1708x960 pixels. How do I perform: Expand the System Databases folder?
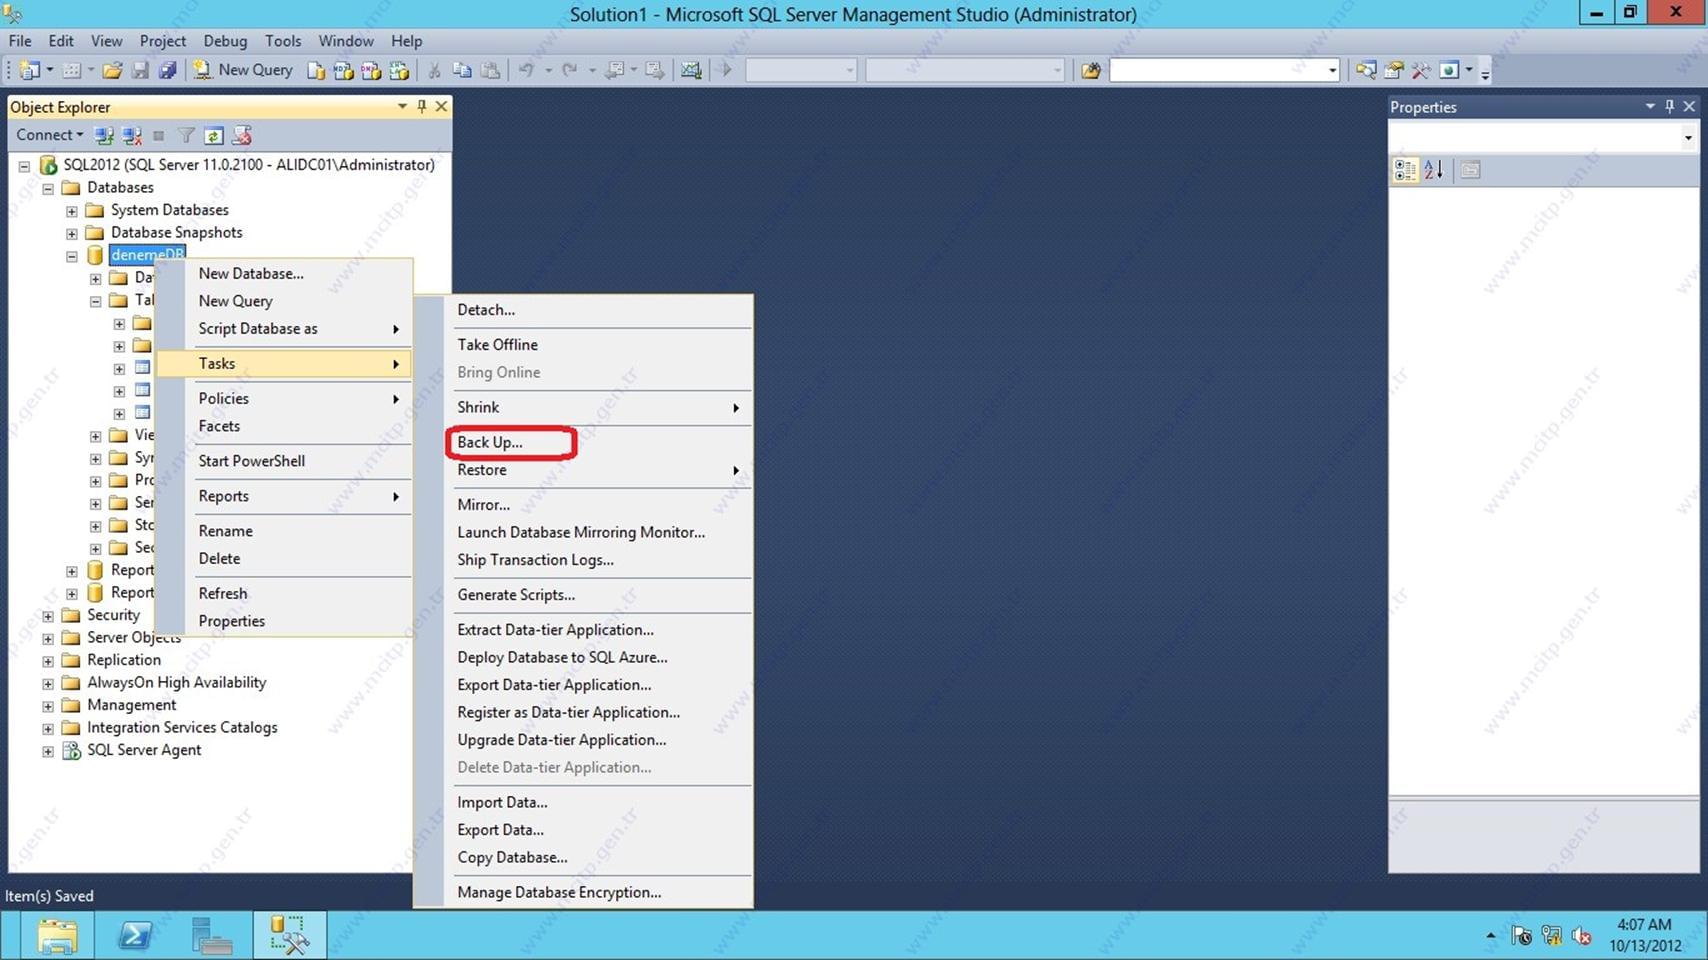coord(72,211)
